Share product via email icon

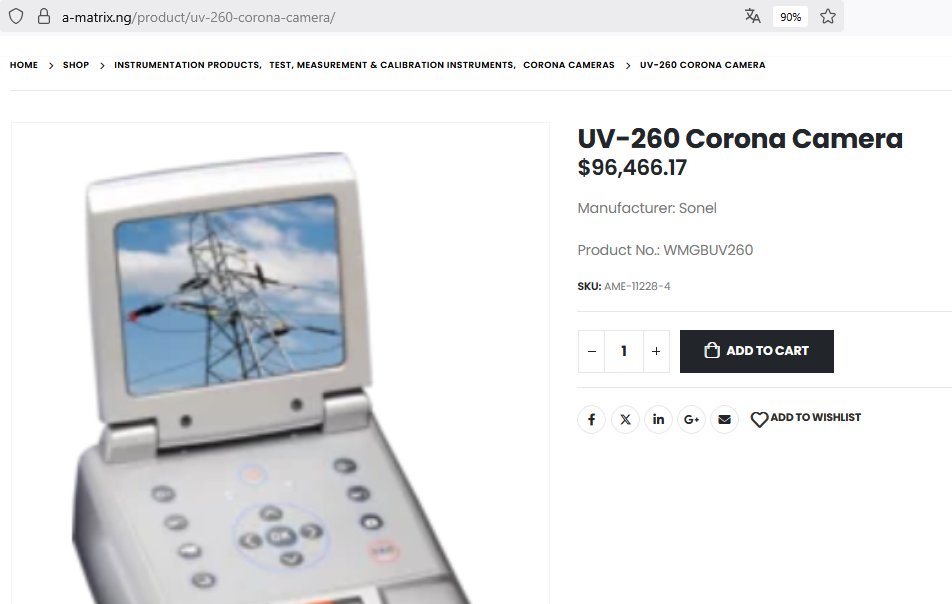[x=724, y=419]
